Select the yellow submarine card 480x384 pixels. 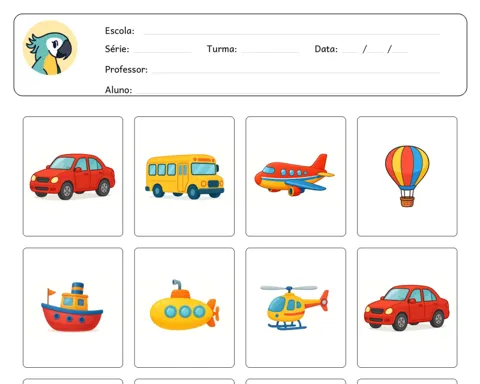[x=184, y=307]
